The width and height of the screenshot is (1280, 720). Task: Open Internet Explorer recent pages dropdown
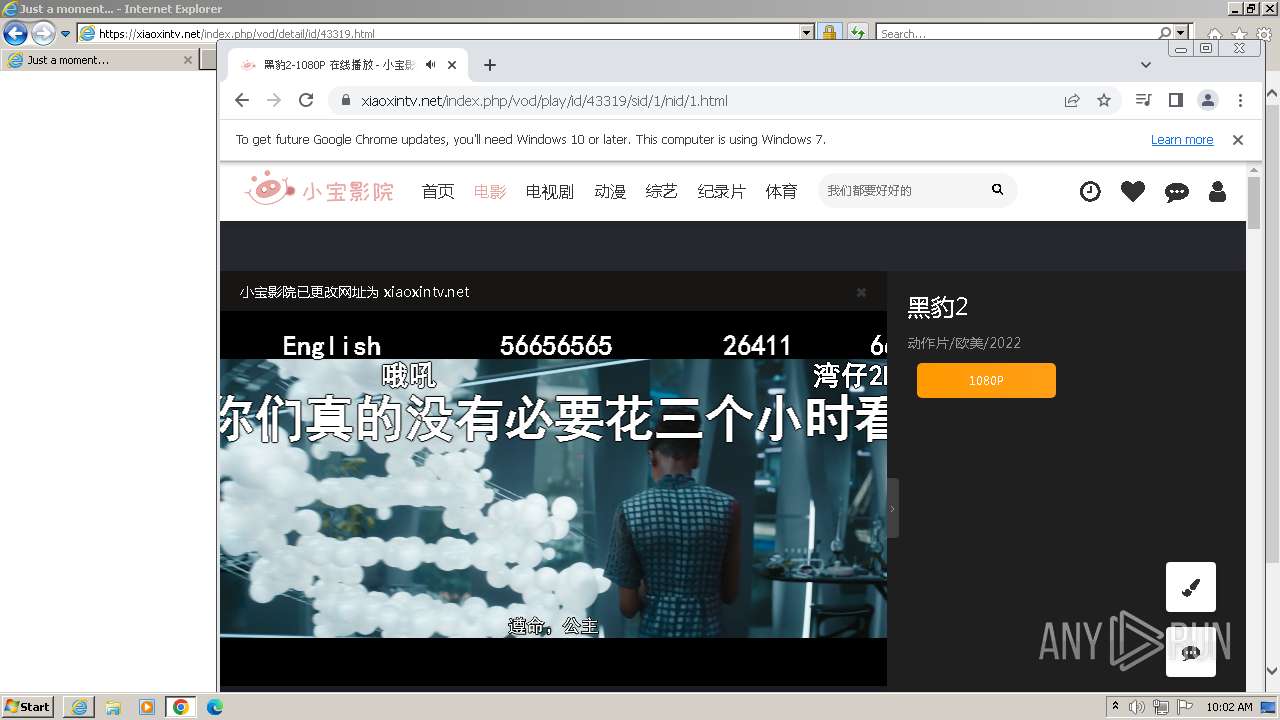point(66,33)
